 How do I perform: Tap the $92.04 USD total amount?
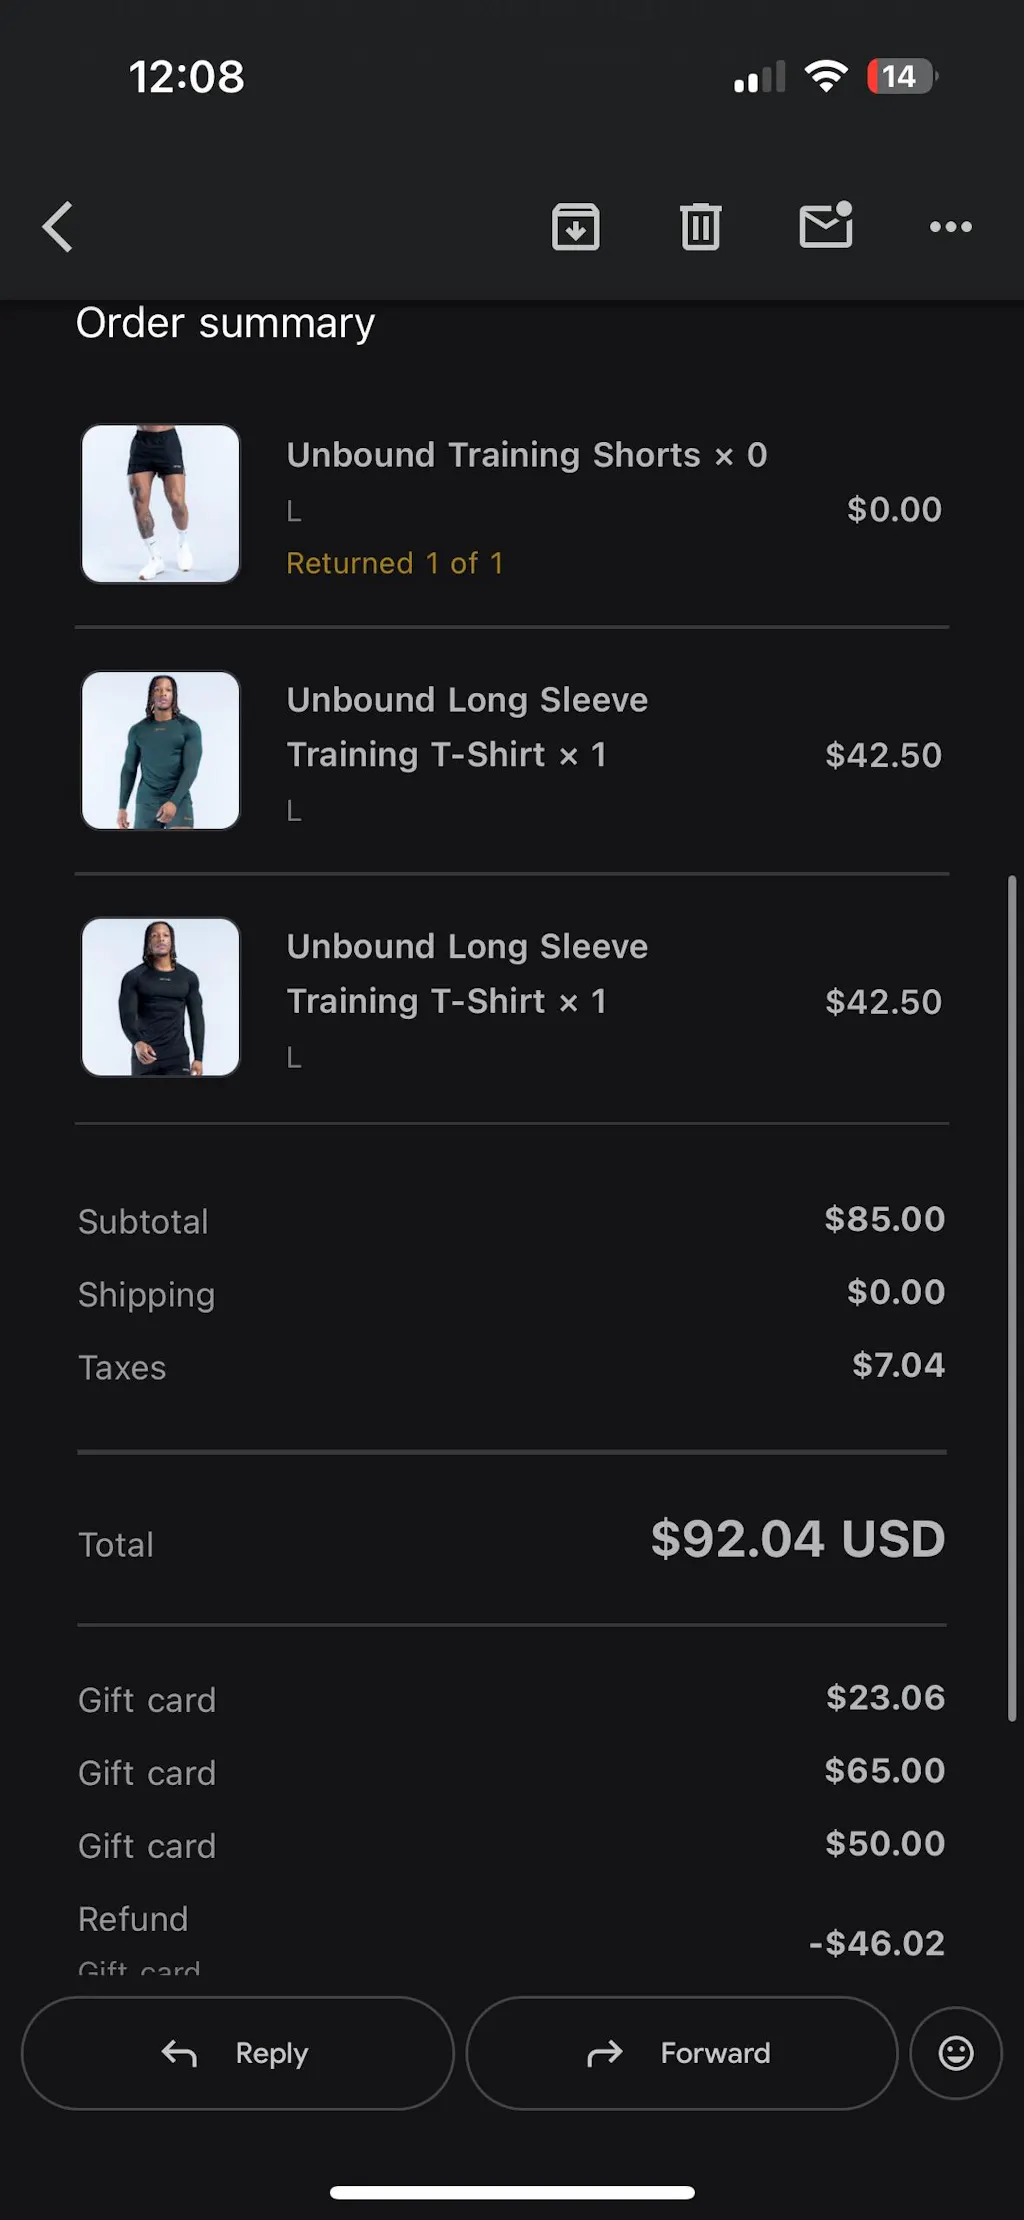click(798, 1538)
